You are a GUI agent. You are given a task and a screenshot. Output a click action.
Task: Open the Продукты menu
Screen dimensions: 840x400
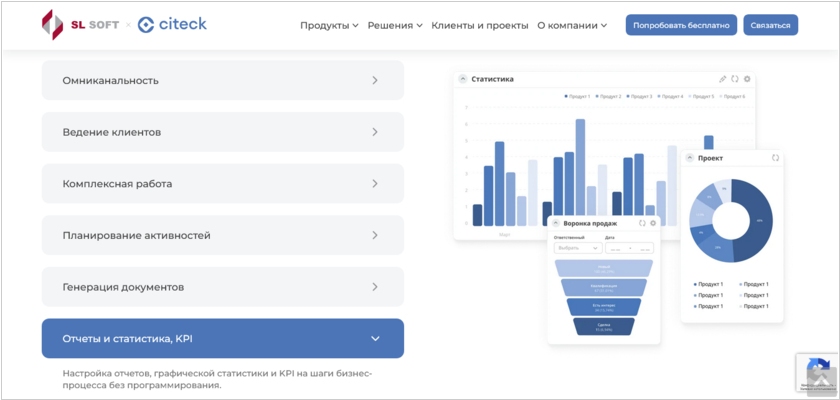(x=329, y=25)
